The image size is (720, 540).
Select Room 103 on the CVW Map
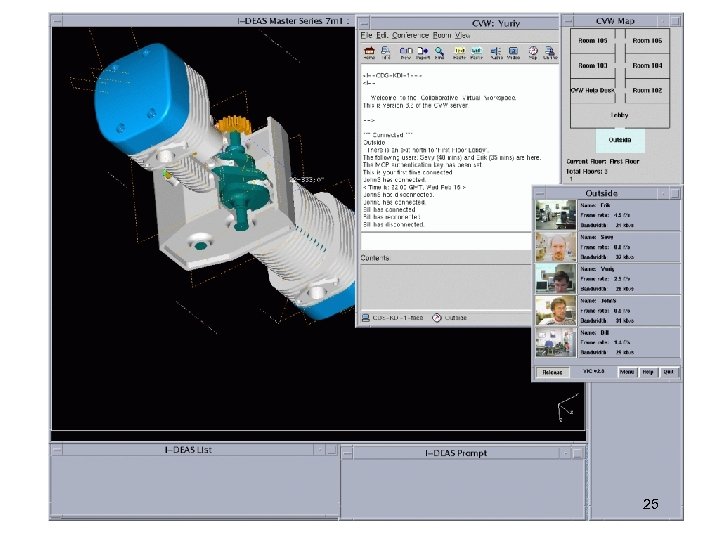[593, 66]
